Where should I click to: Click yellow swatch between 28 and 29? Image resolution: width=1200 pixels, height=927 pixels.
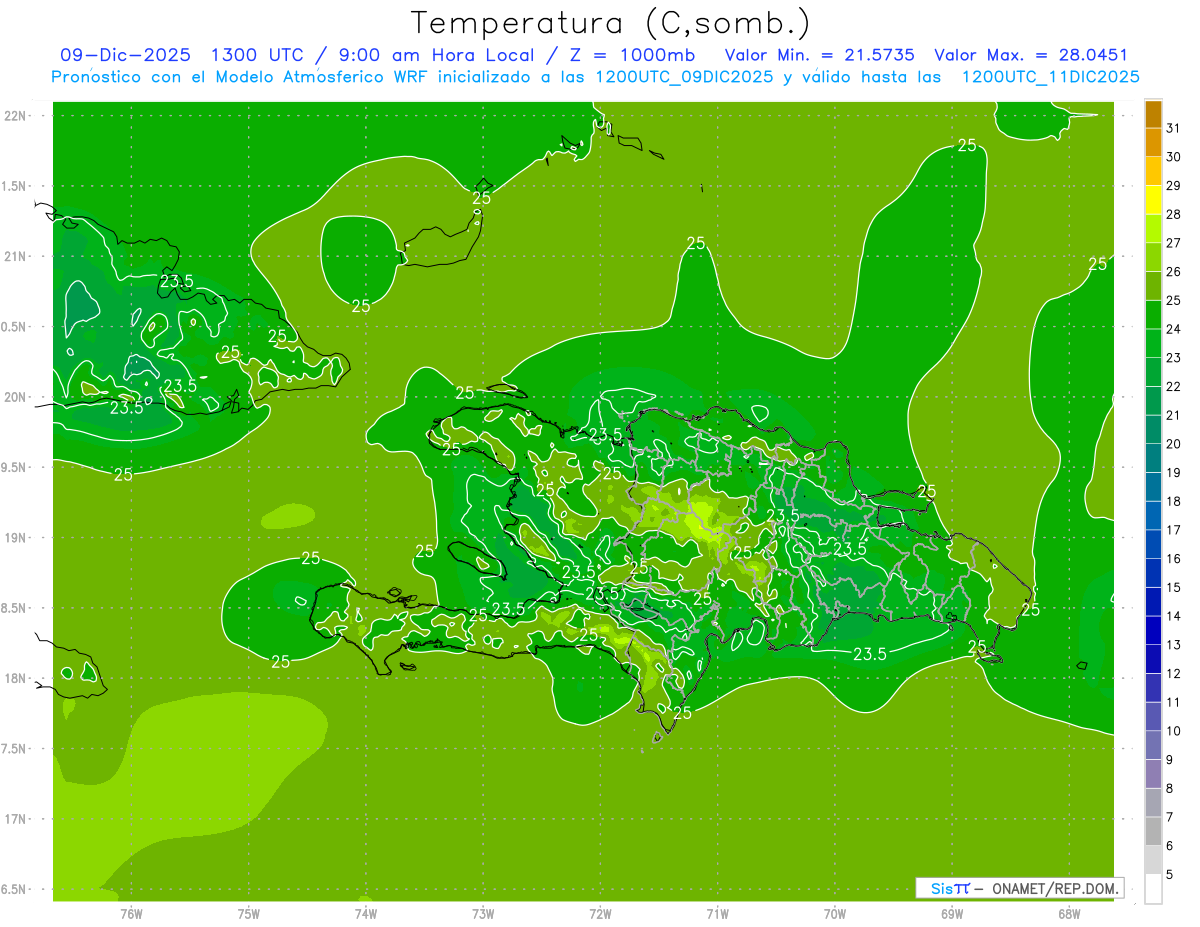coord(1153,200)
